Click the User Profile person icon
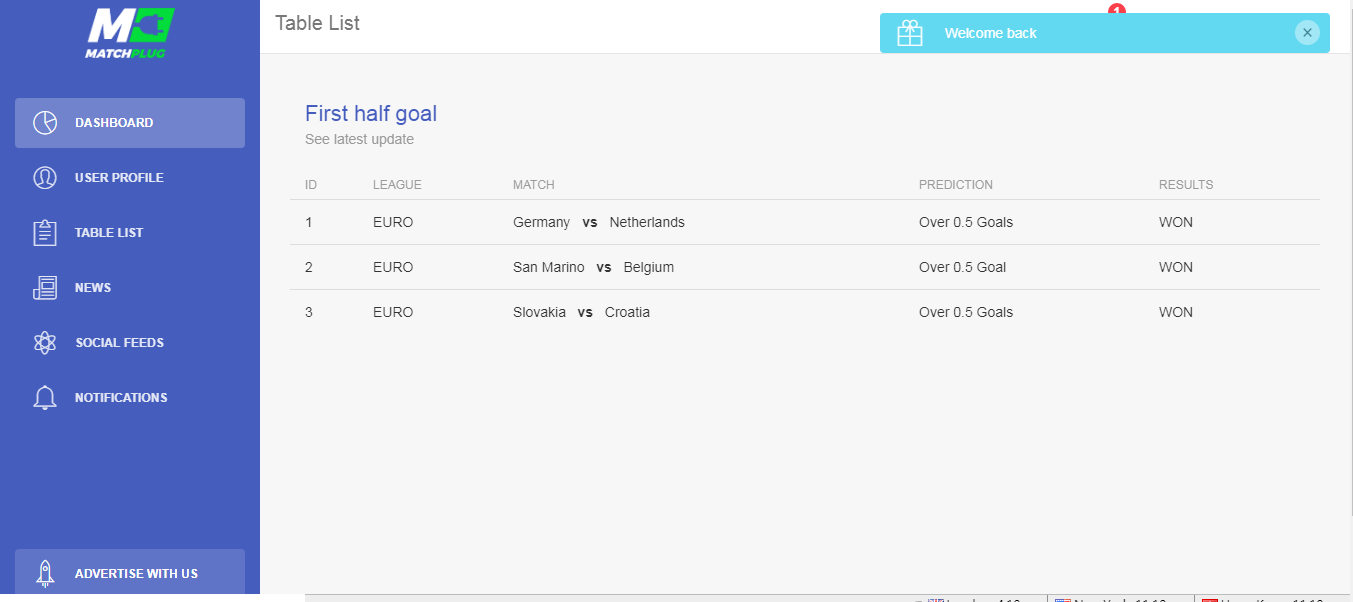The image size is (1353, 602). click(45, 178)
